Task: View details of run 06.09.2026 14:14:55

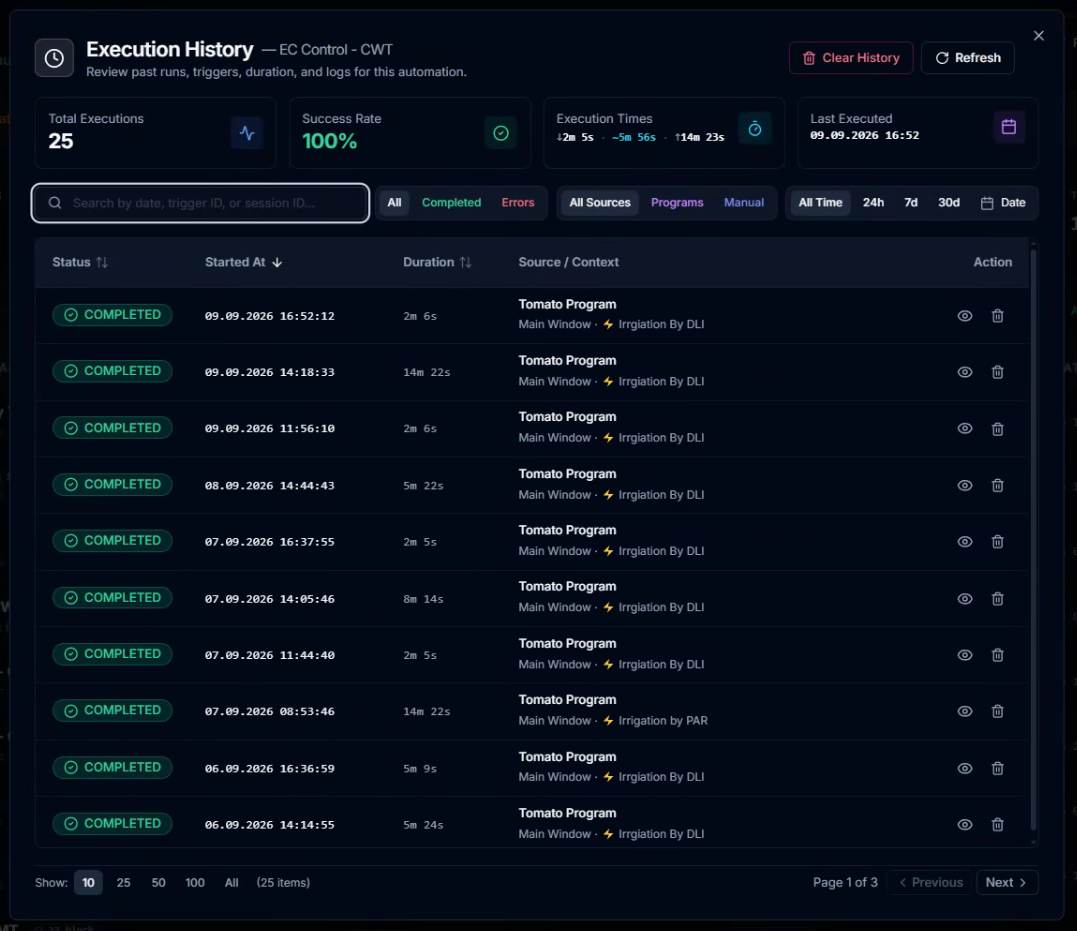Action: [x=965, y=825]
